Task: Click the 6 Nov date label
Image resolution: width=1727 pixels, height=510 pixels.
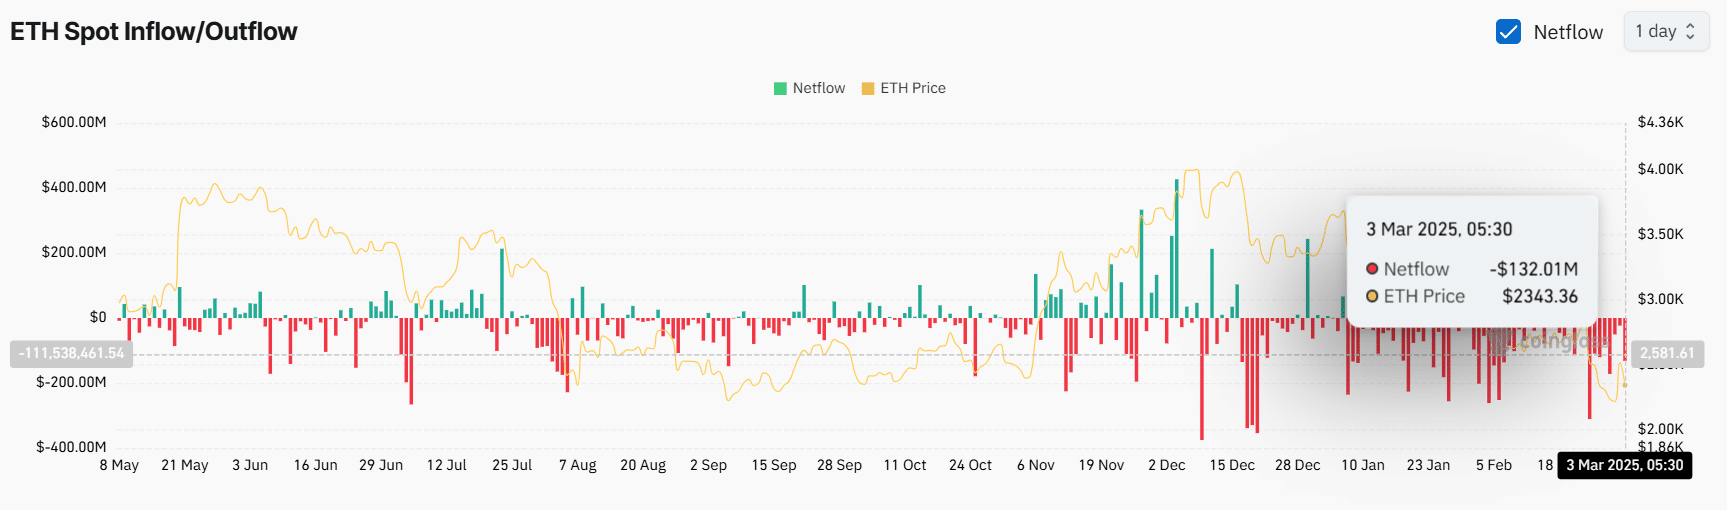Action: 1036,465
